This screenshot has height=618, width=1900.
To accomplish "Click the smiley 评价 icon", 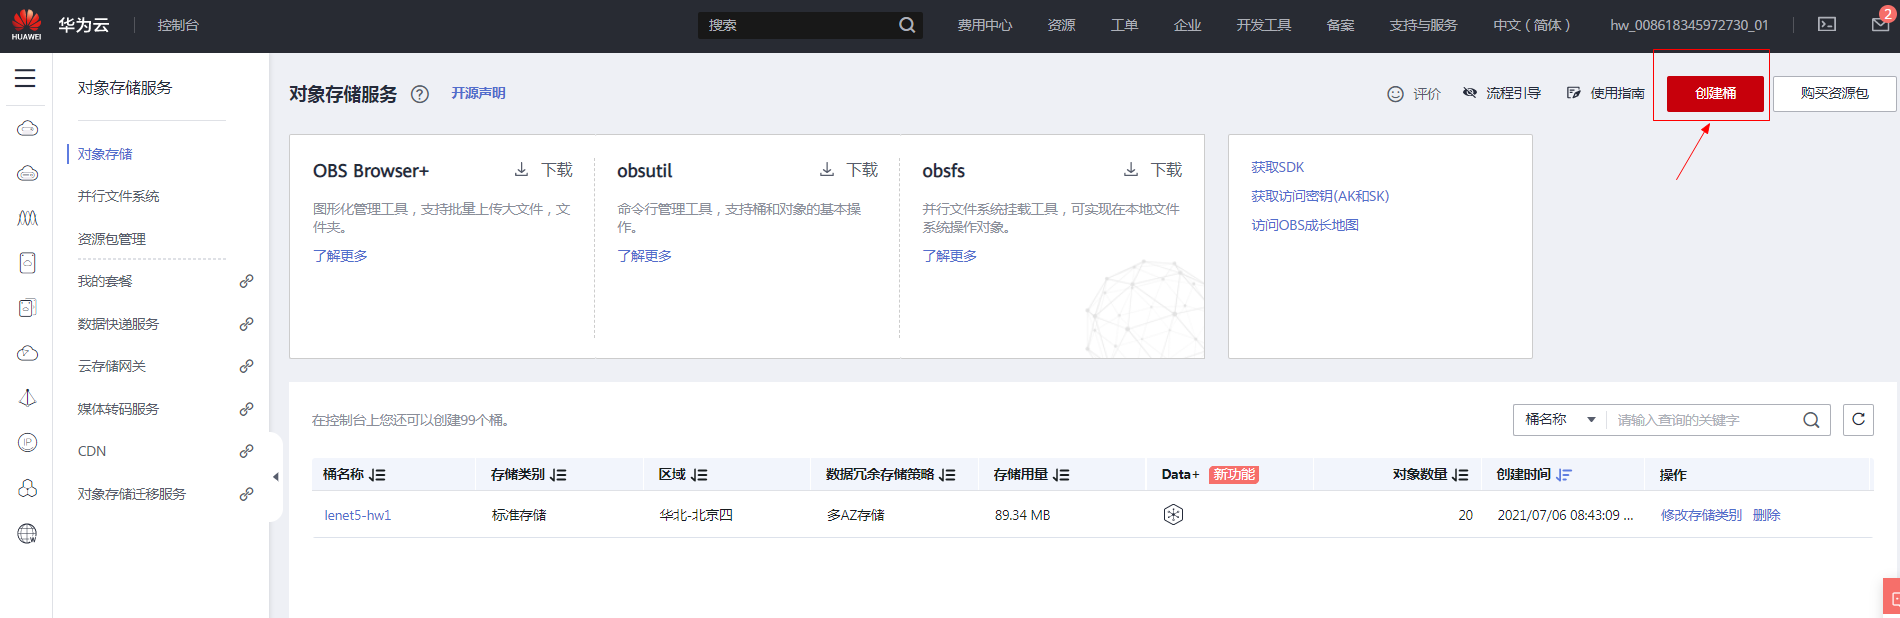I will click(1395, 94).
